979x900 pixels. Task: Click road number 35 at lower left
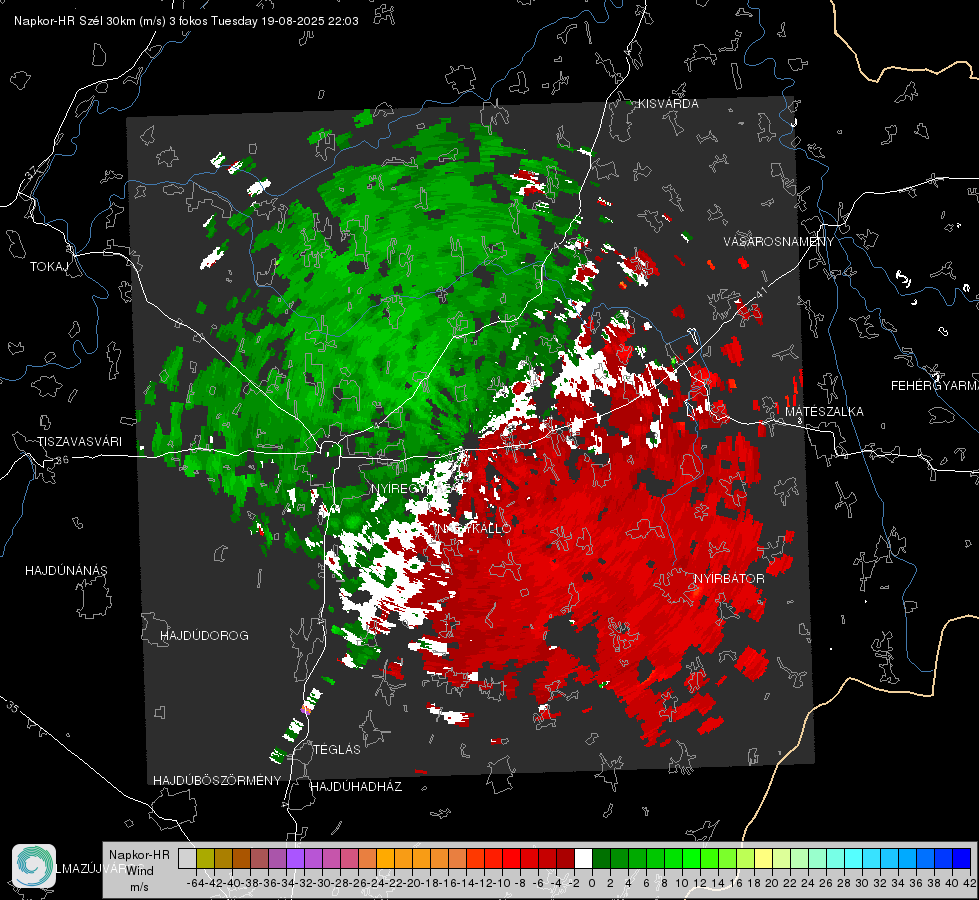(12, 707)
